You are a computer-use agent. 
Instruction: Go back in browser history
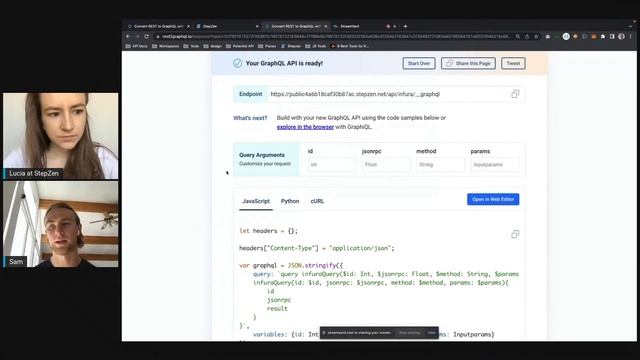tap(128, 36)
